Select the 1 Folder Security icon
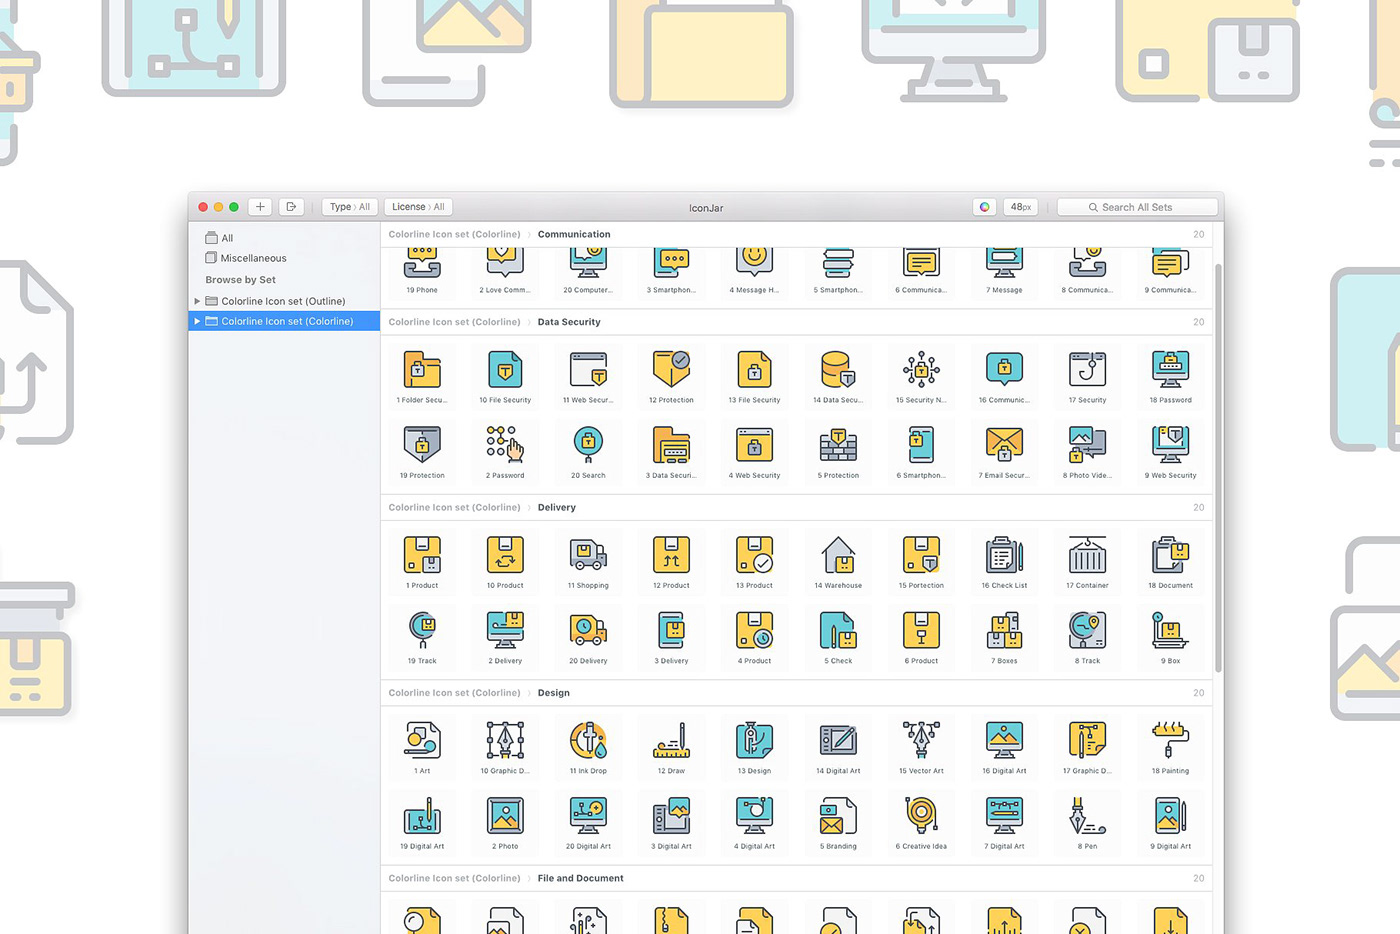This screenshot has width=1400, height=934. point(422,371)
